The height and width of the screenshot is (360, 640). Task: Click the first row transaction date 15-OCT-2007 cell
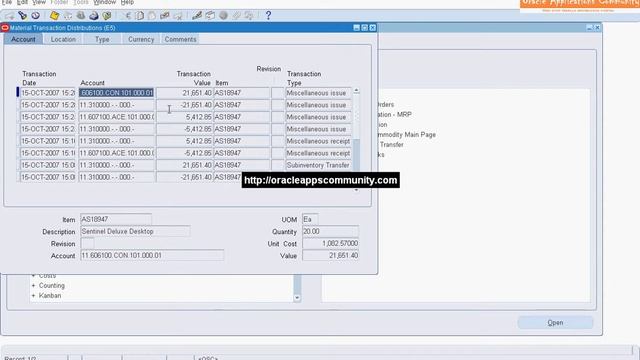coord(48,93)
